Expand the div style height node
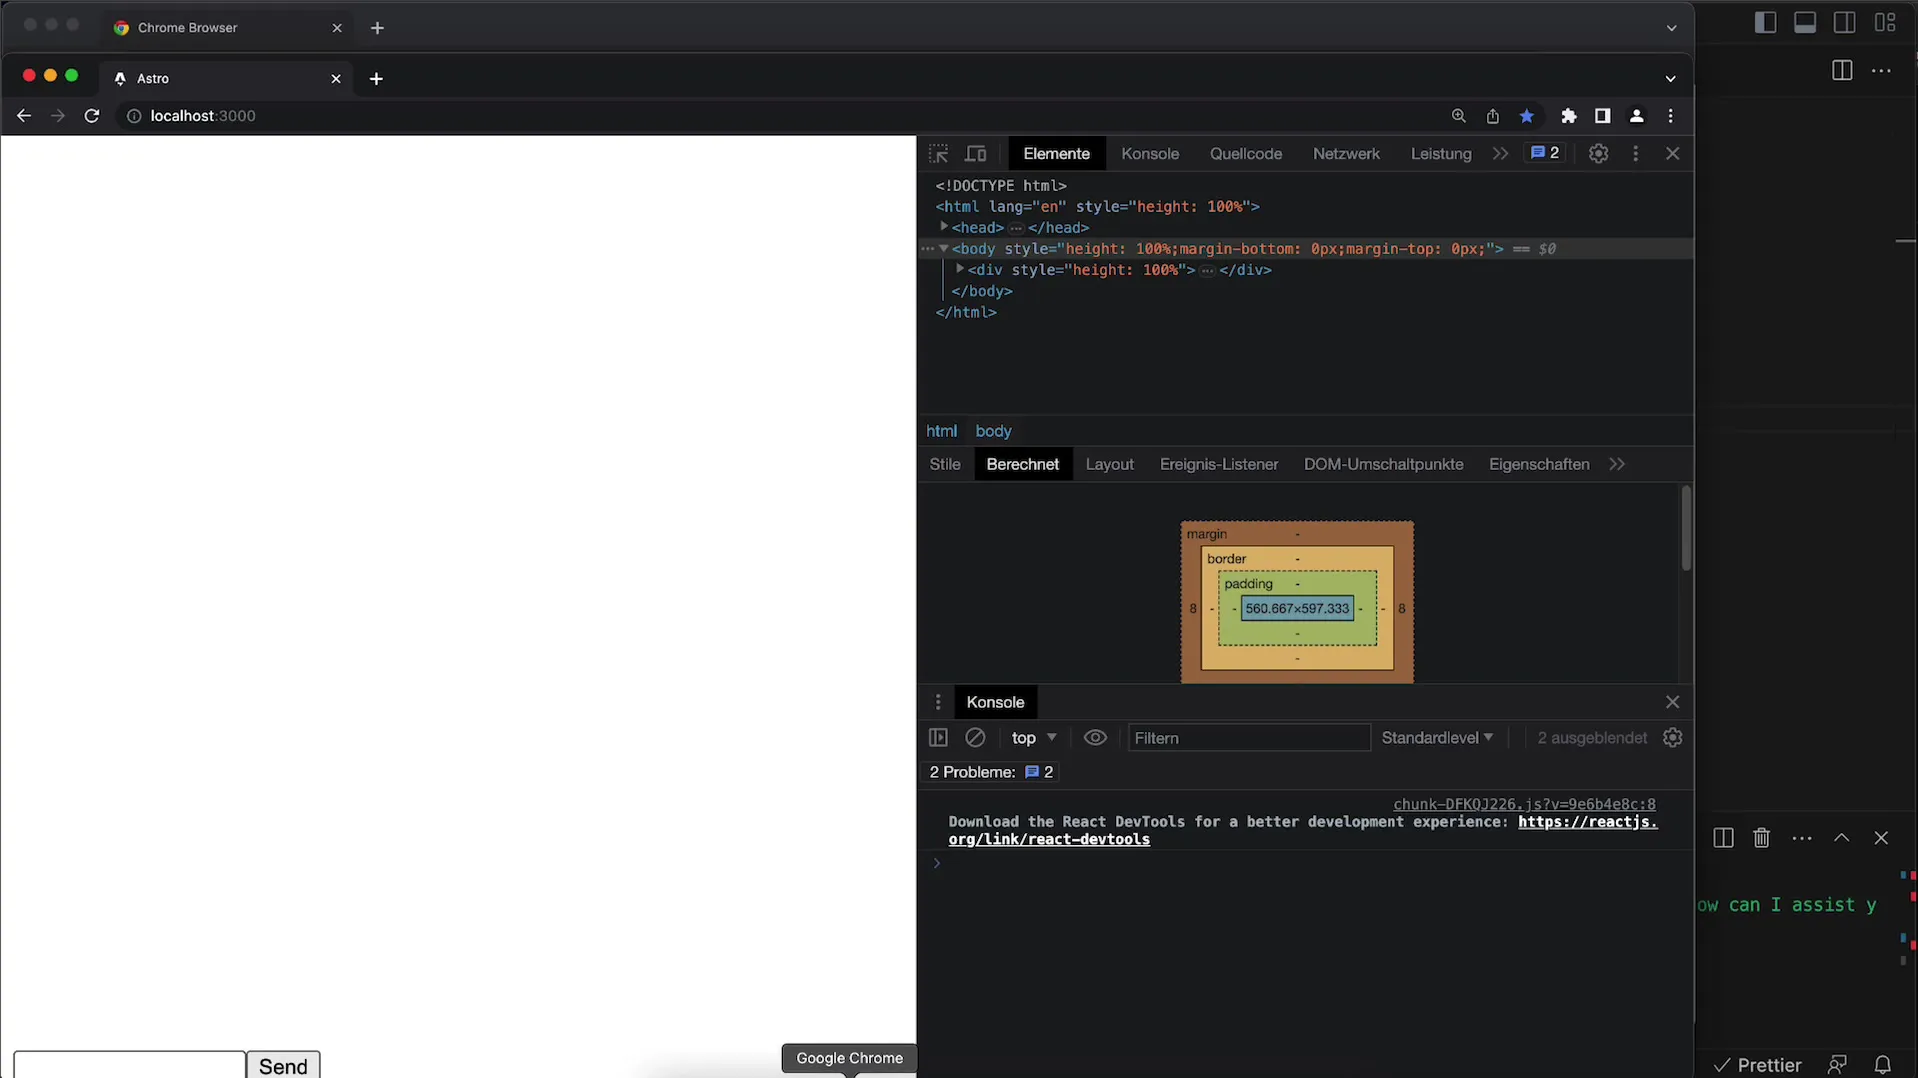 960,270
